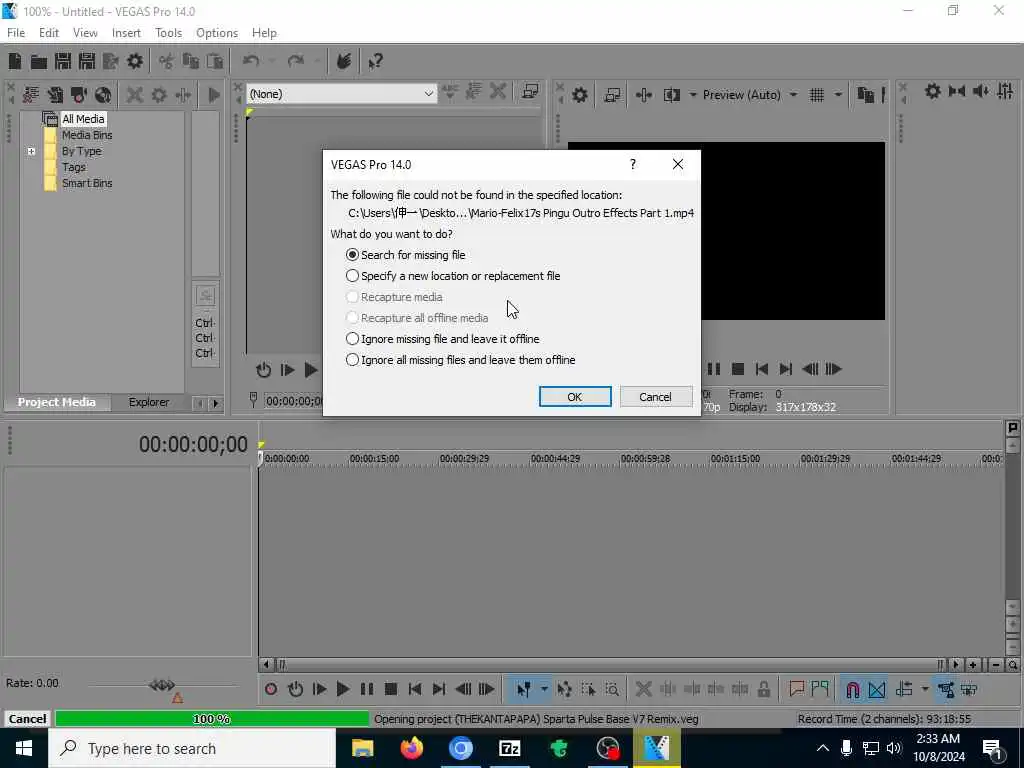The image size is (1024, 768).
Task: Select the Envelope Edit tool
Action: tap(564, 689)
